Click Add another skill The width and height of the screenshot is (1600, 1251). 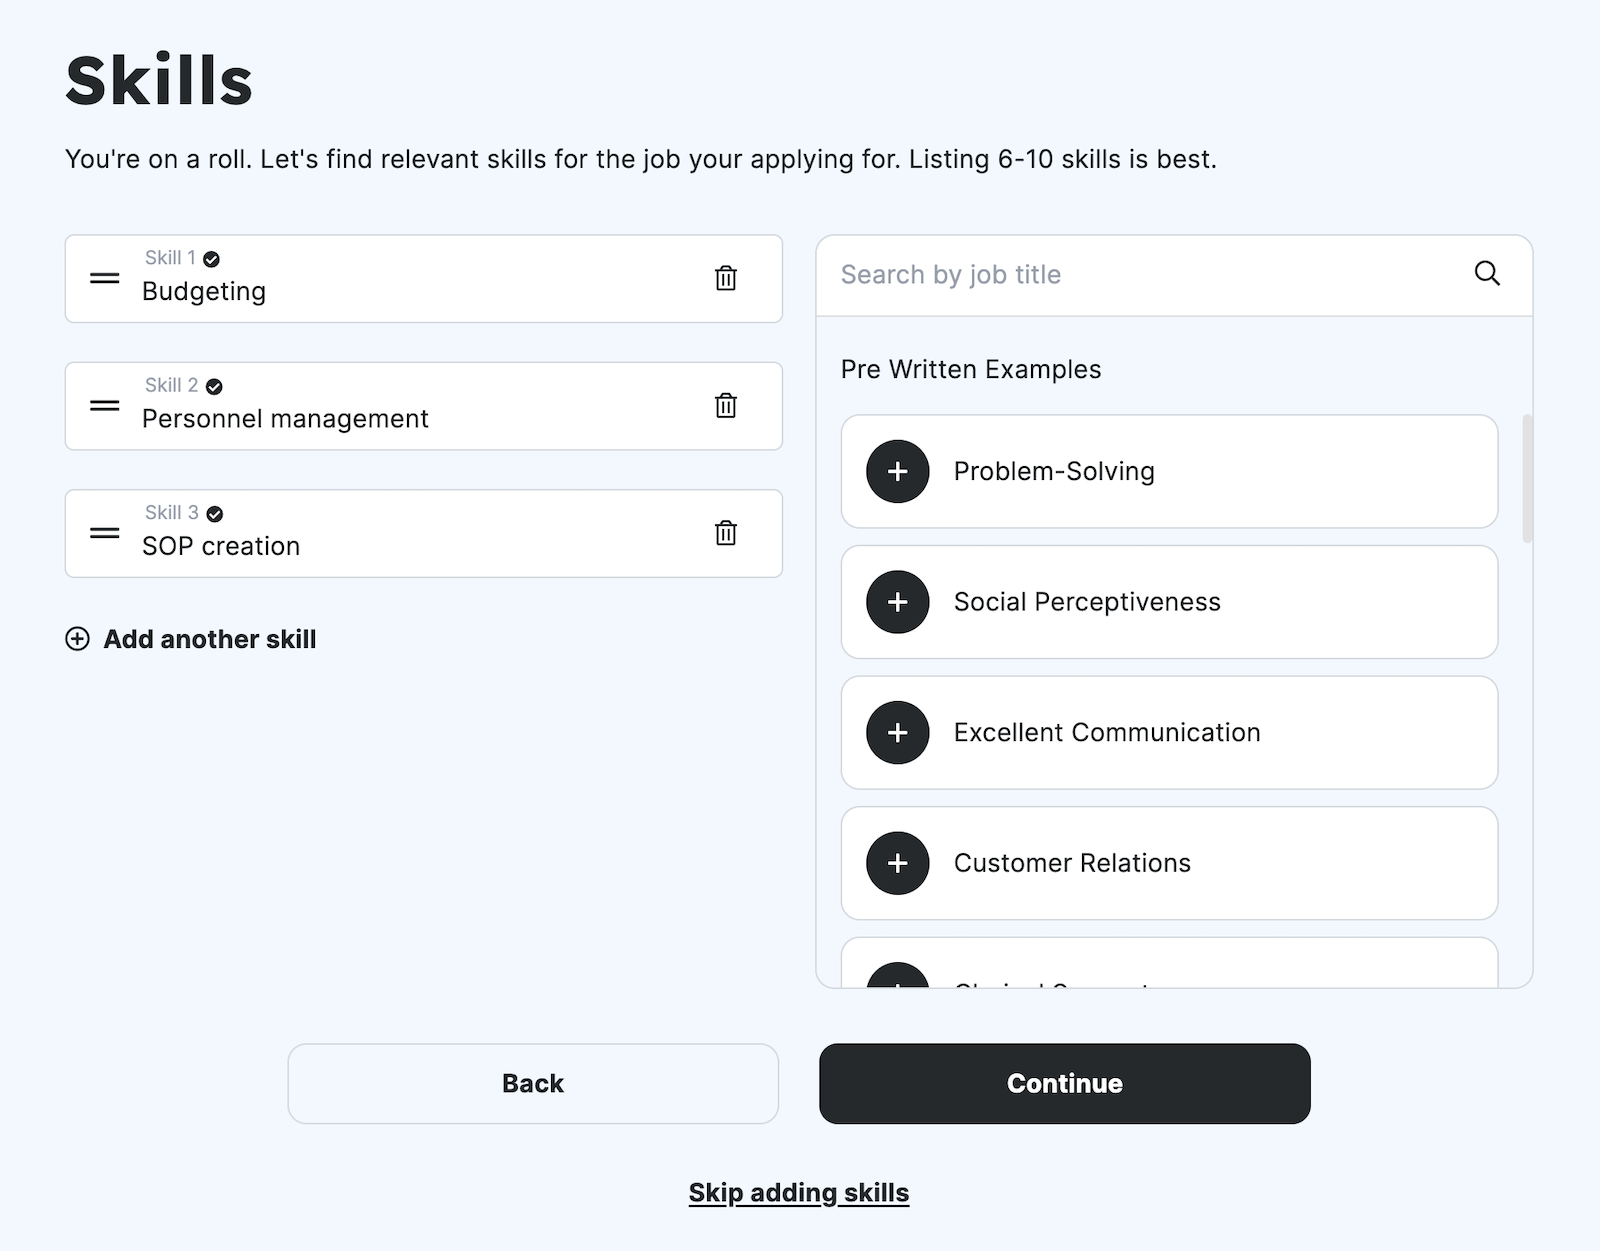(190, 639)
